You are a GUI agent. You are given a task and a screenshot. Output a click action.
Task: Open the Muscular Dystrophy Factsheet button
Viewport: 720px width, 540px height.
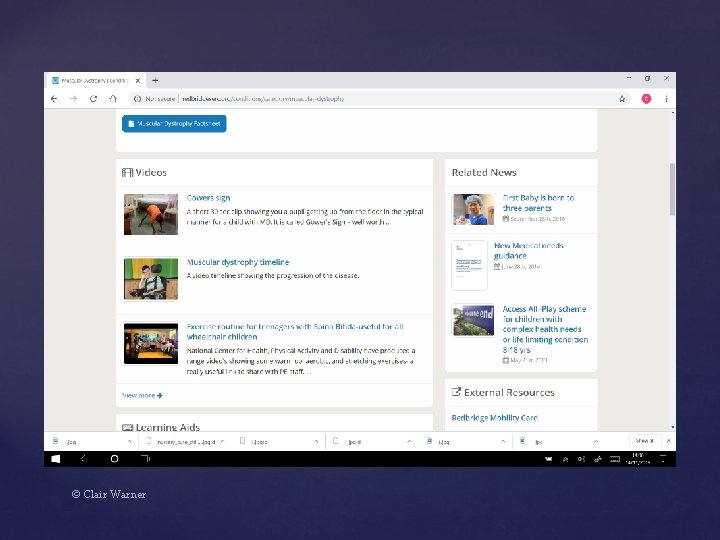point(174,124)
